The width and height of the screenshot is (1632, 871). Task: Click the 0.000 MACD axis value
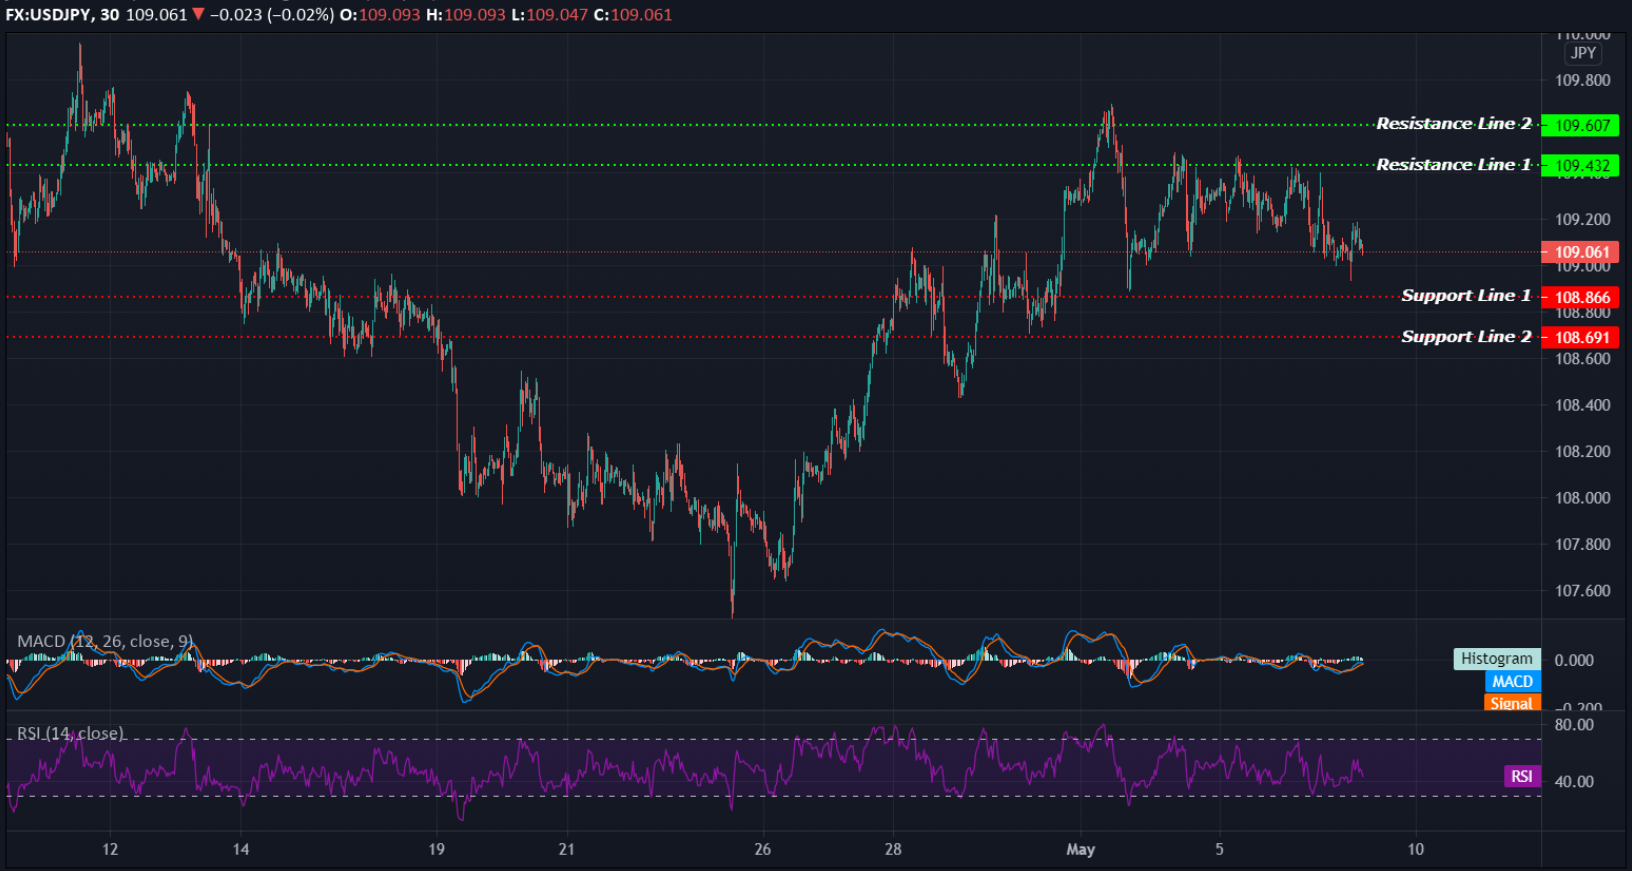[x=1574, y=660]
